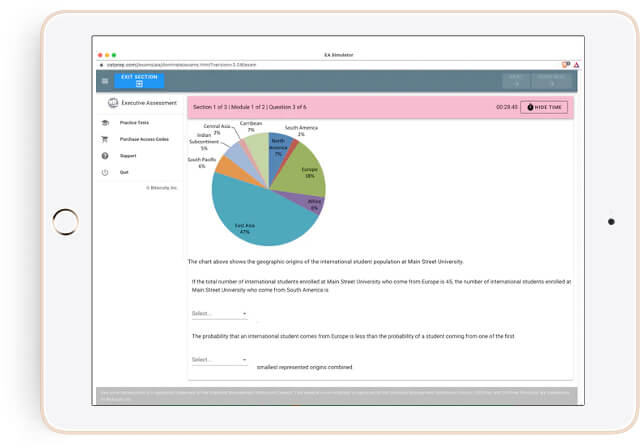Select Quit in the sidebar
Viewport: 640px width, 446px height.
pyautogui.click(x=124, y=172)
